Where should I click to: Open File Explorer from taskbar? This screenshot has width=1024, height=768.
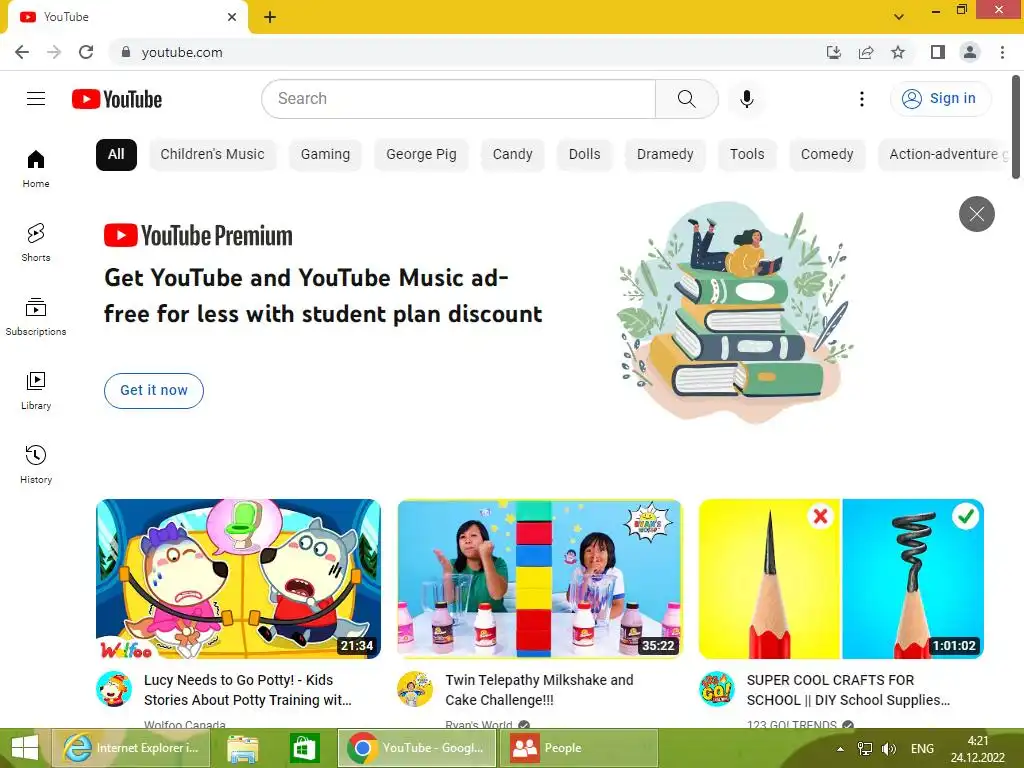[242, 748]
